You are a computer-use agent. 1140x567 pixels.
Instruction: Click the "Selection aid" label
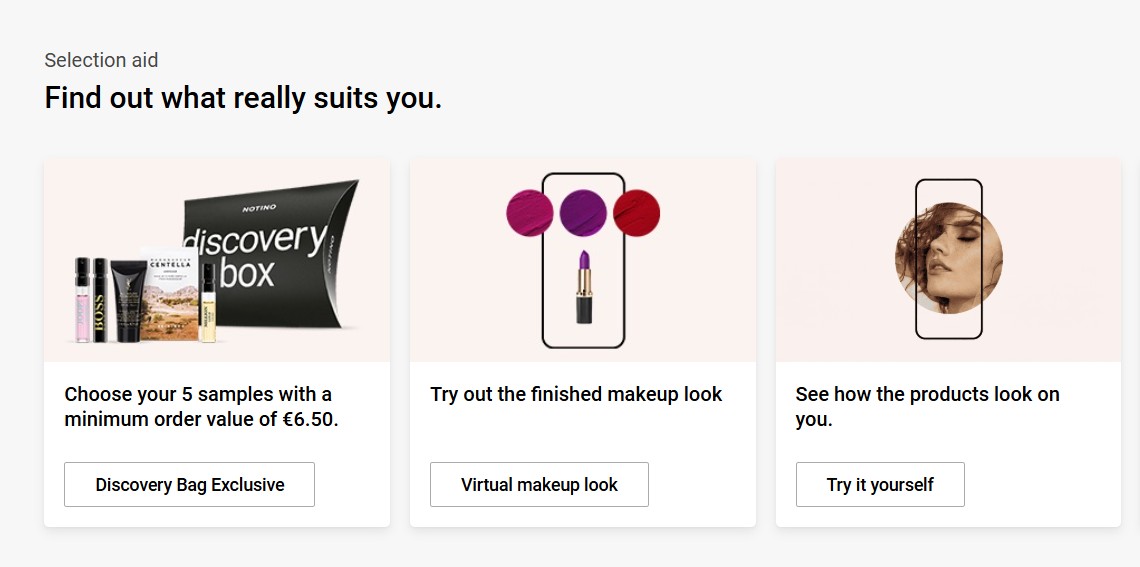[101, 60]
